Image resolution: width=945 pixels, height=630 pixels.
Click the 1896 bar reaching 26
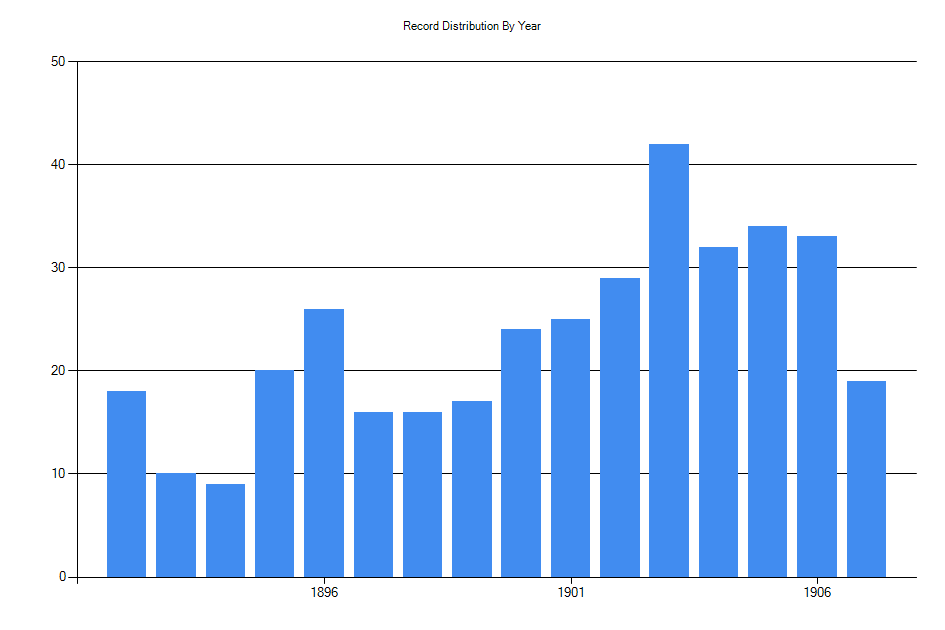click(324, 443)
